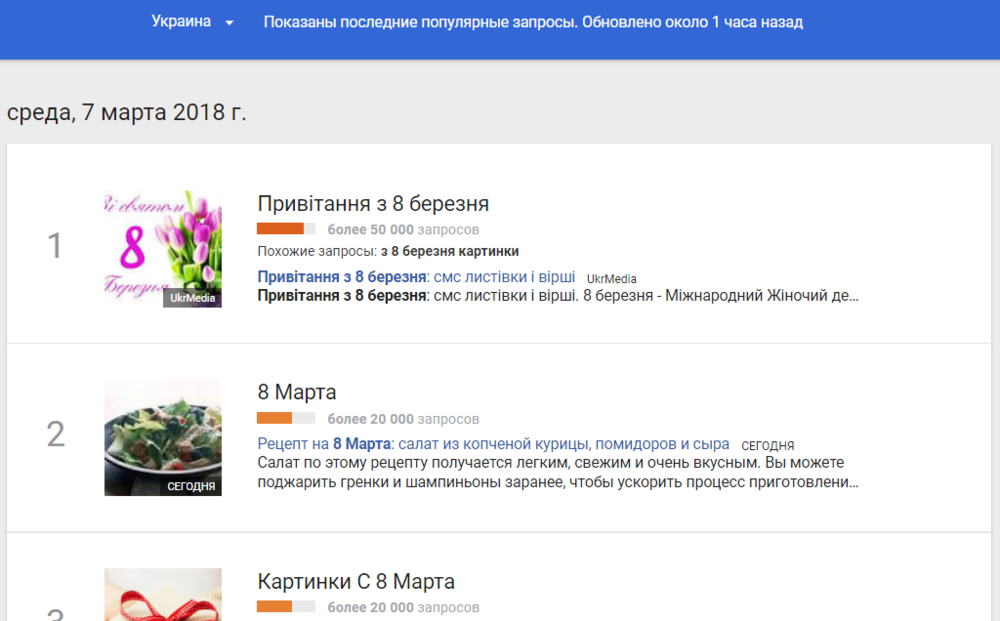Select the trend title 8 Марта
Screen dimensions: 1000x621
pos(297,392)
